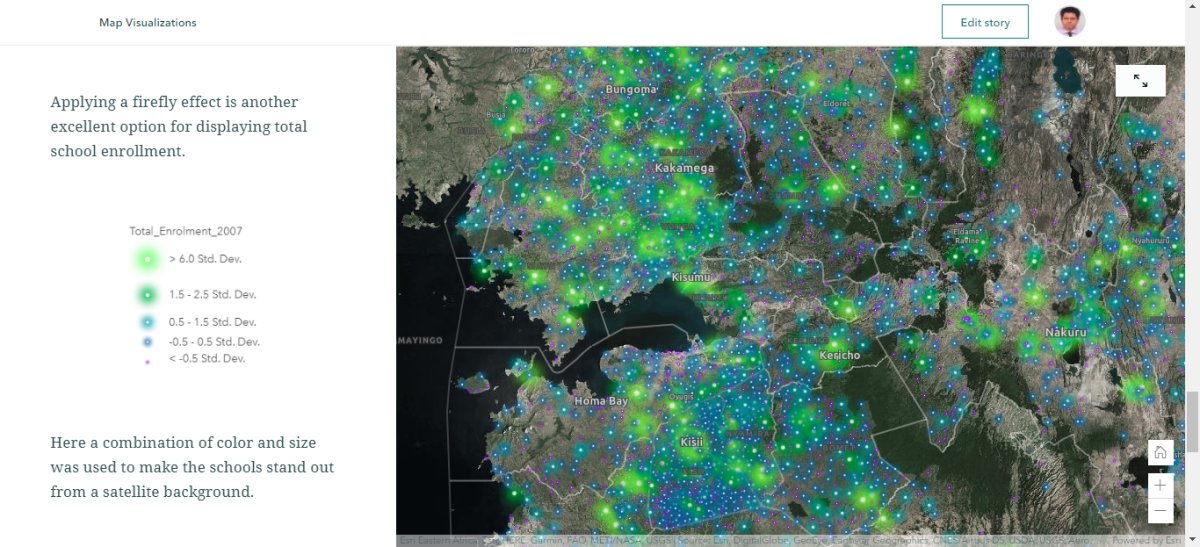Zoom in the map with plus button
Screen dimensions: 1200x547
1160,486
